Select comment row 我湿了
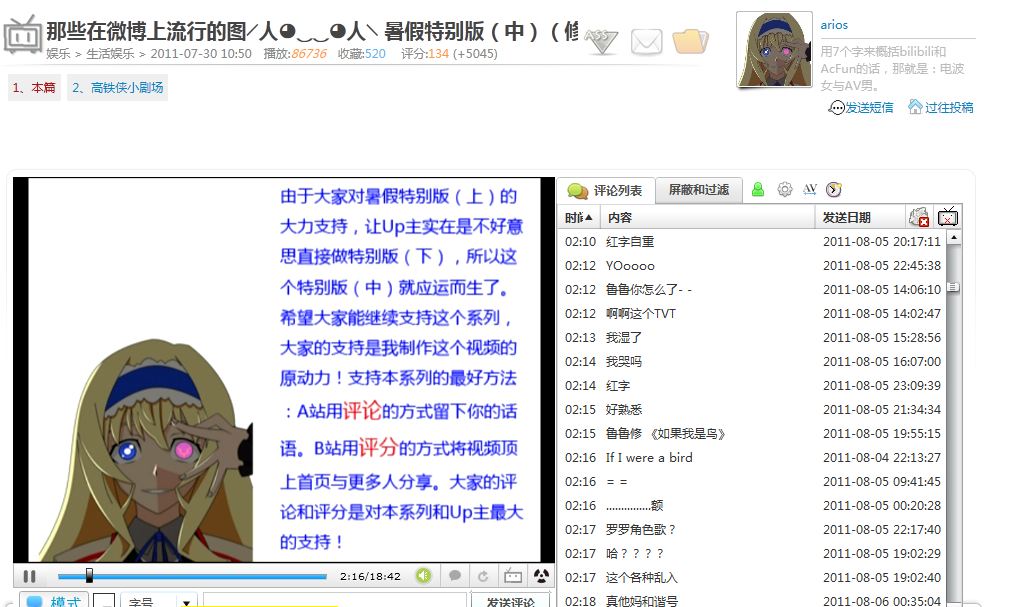The height and width of the screenshot is (607, 1012). (x=753, y=337)
